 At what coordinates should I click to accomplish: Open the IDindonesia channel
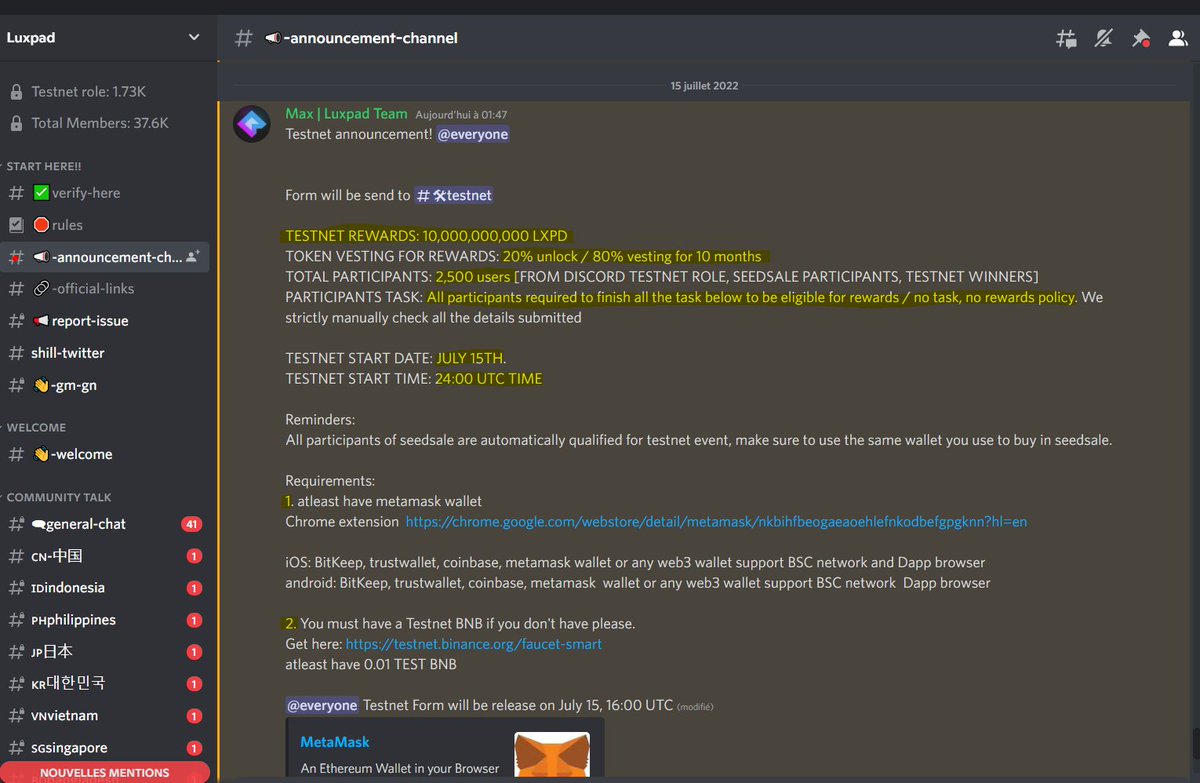click(x=105, y=588)
